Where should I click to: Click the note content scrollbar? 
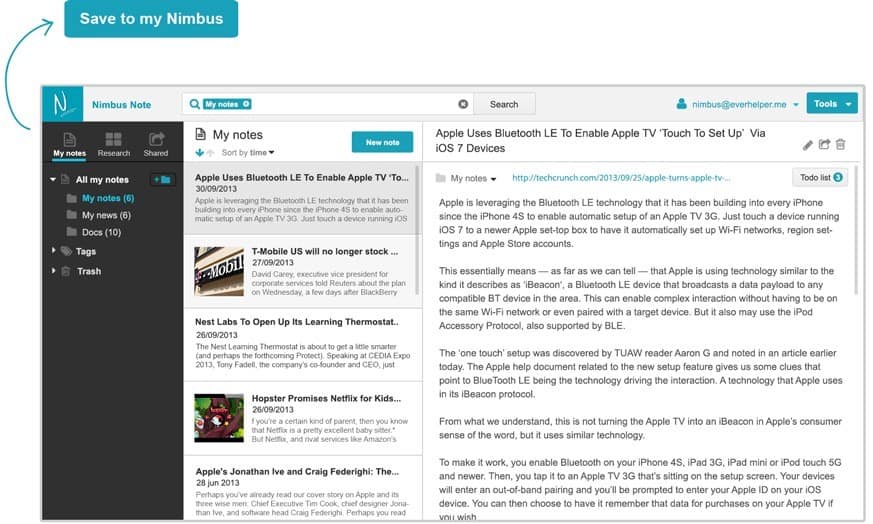[x=857, y=229]
